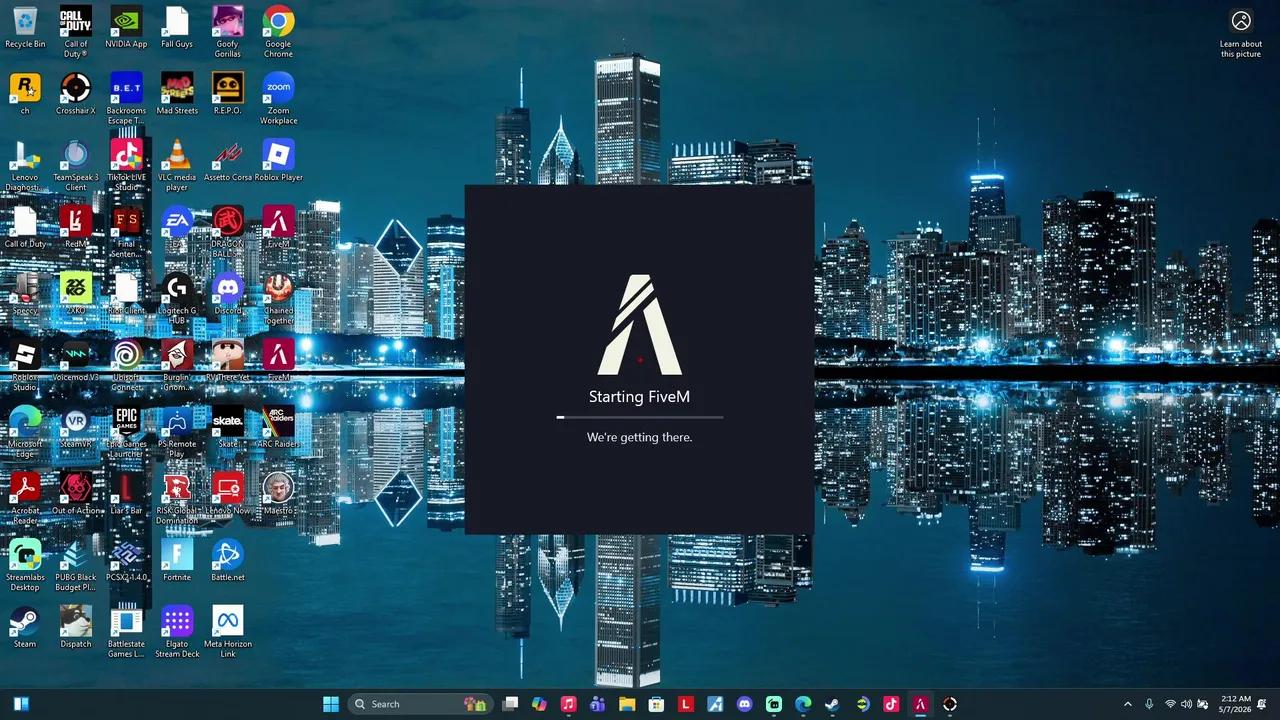Open File Explorer from the taskbar
1280x720 pixels.
tap(627, 704)
